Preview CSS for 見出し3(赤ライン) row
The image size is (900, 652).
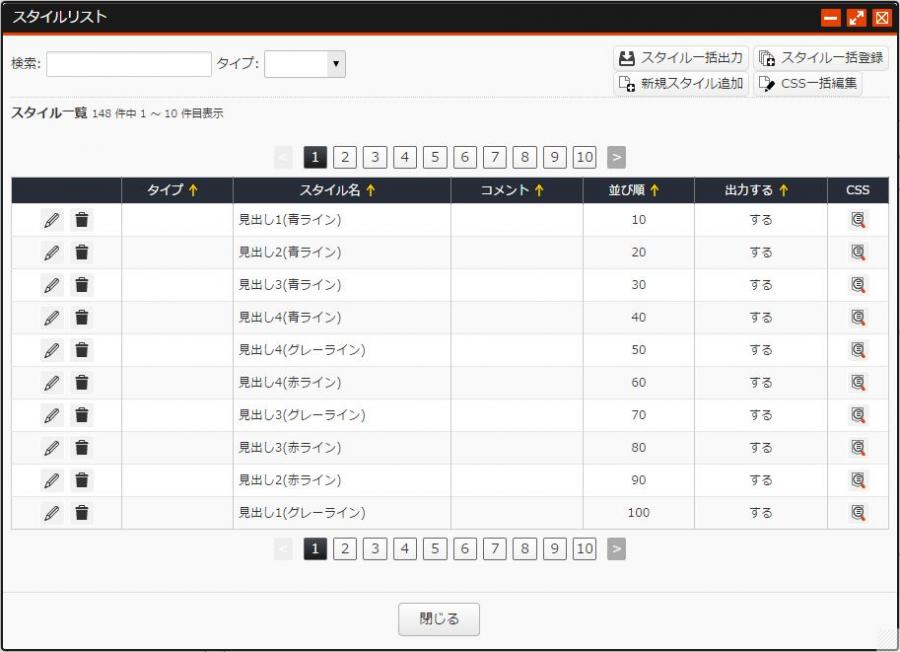[858, 448]
